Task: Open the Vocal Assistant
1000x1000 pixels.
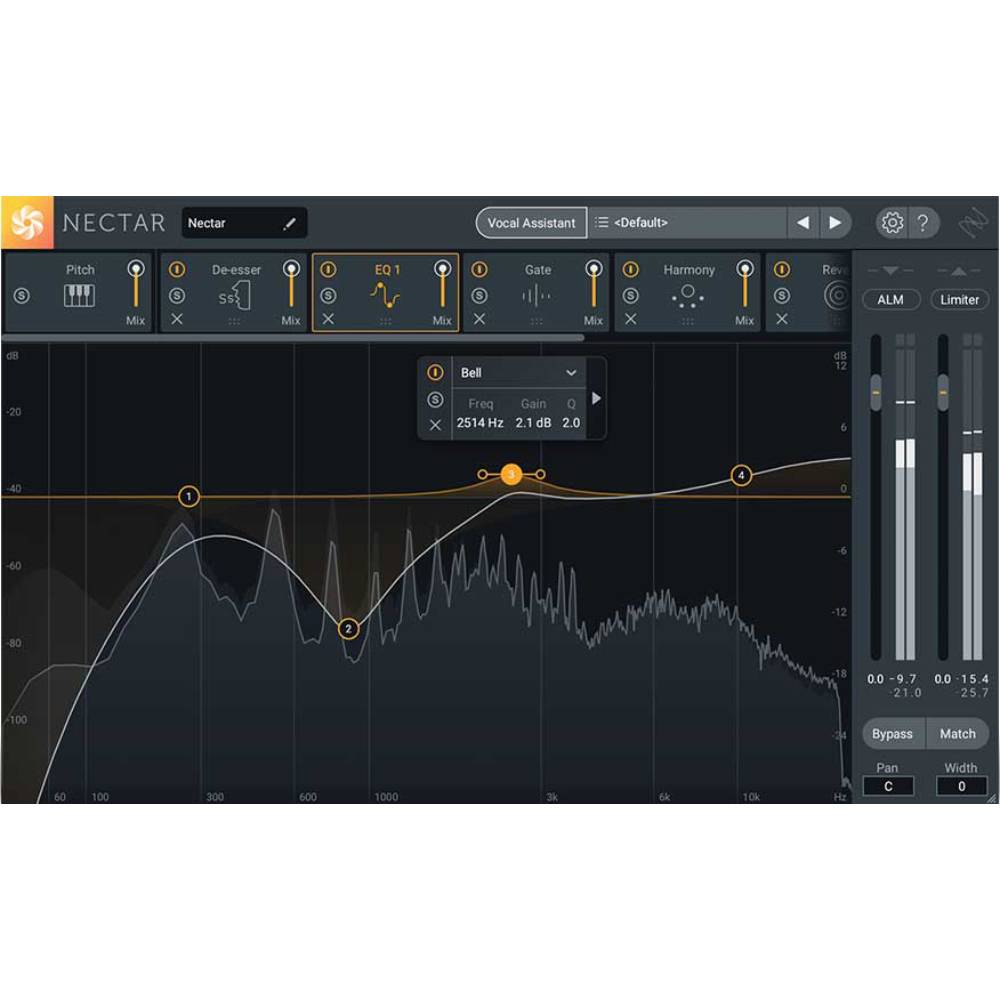Action: pyautogui.click(x=531, y=223)
